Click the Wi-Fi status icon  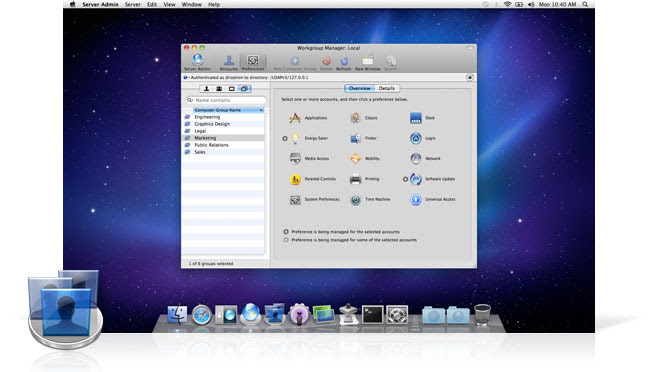pos(507,4)
